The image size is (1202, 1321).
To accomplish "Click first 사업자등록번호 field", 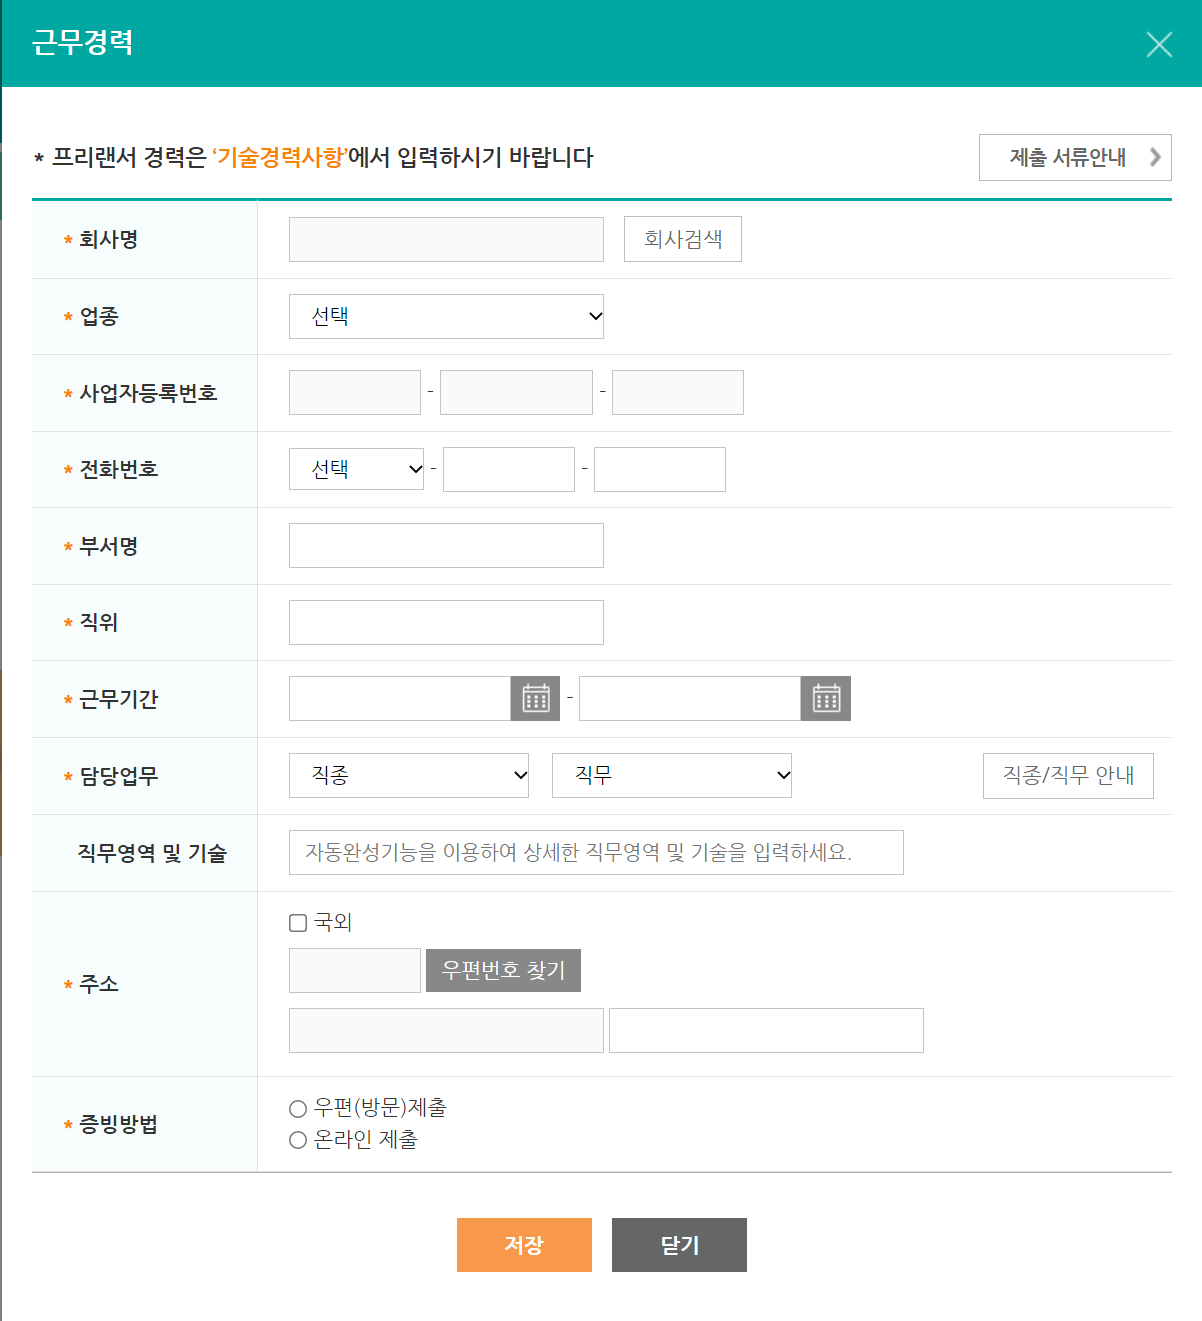I will point(355,392).
